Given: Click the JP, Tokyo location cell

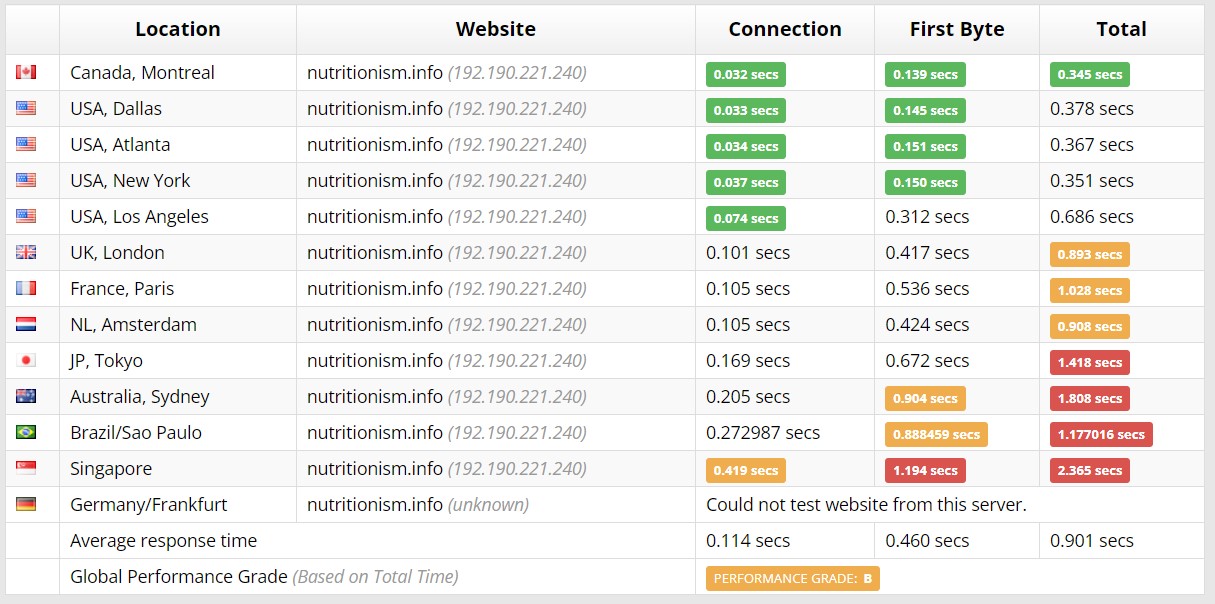Looking at the screenshot, I should [178, 360].
